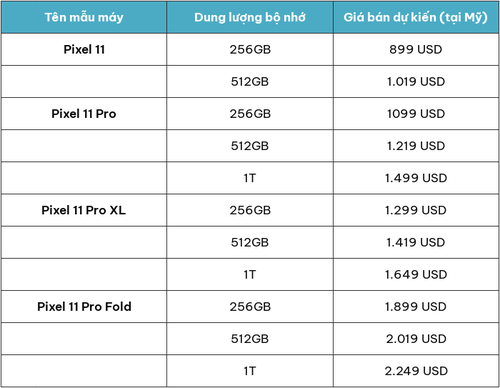Click the 1.649 USD price cell
Viewport: 500px width, 388px height.
coord(416,274)
